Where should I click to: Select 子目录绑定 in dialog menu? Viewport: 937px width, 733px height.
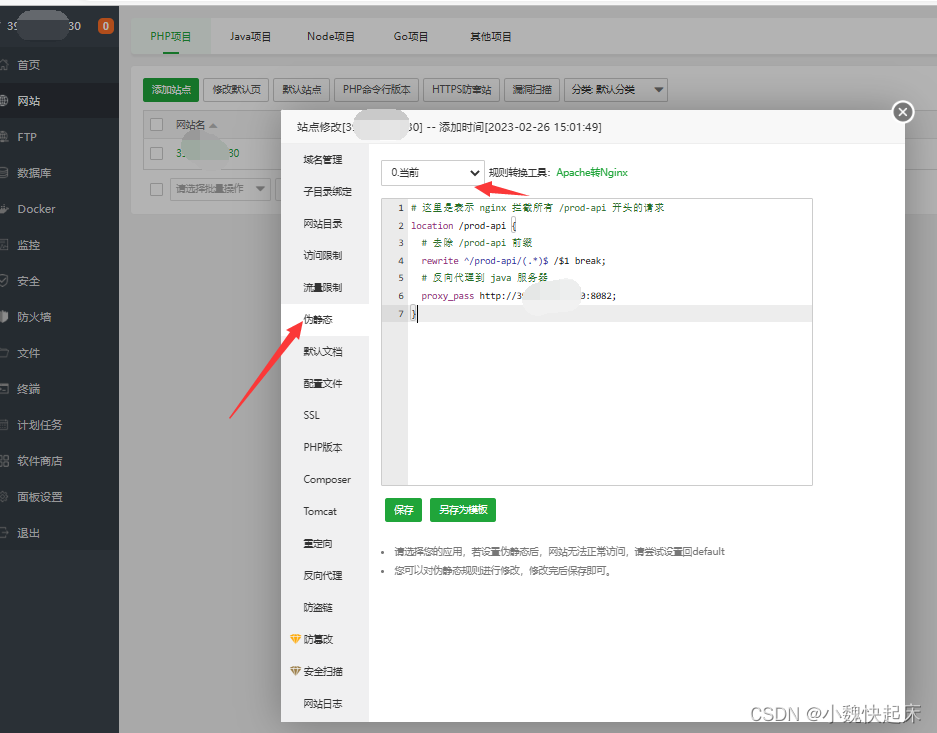click(x=327, y=191)
